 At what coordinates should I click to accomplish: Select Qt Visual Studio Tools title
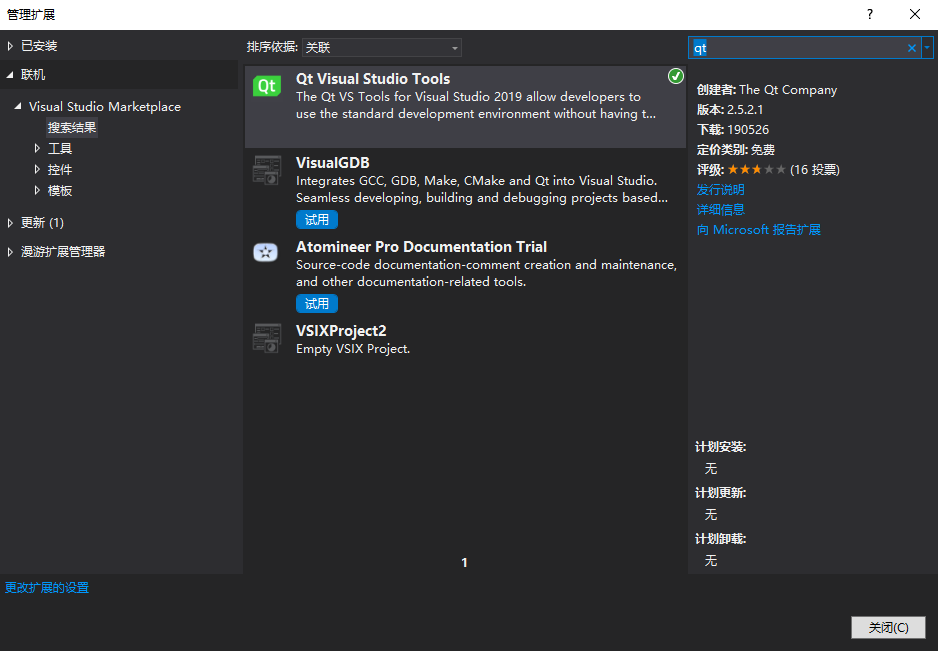(373, 79)
